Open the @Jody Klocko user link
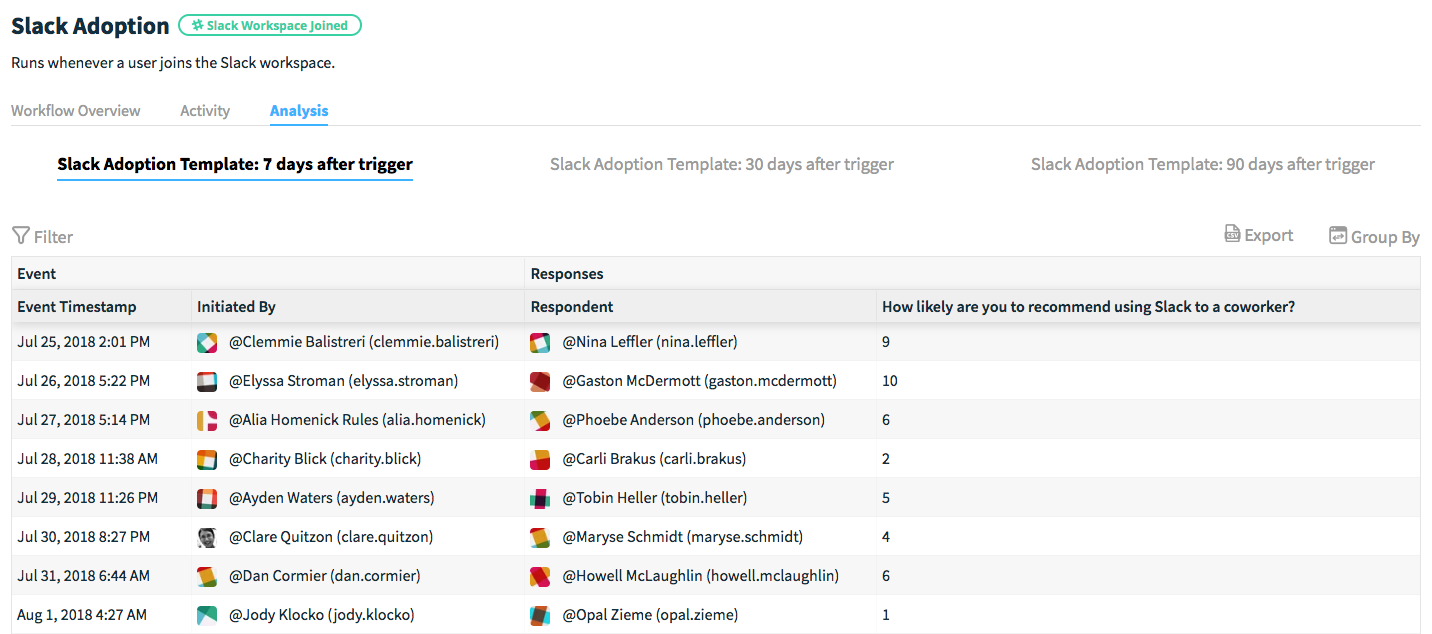The image size is (1432, 634). click(x=322, y=615)
